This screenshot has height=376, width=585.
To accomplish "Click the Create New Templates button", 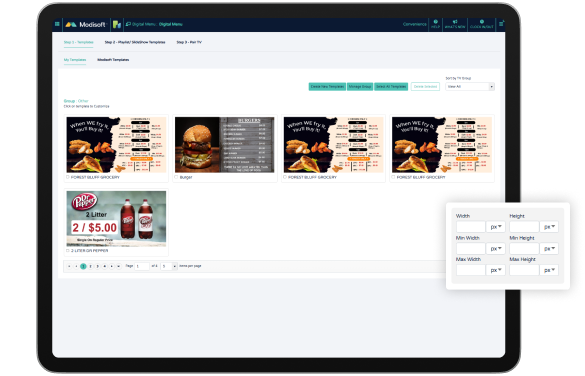I will point(327,87).
